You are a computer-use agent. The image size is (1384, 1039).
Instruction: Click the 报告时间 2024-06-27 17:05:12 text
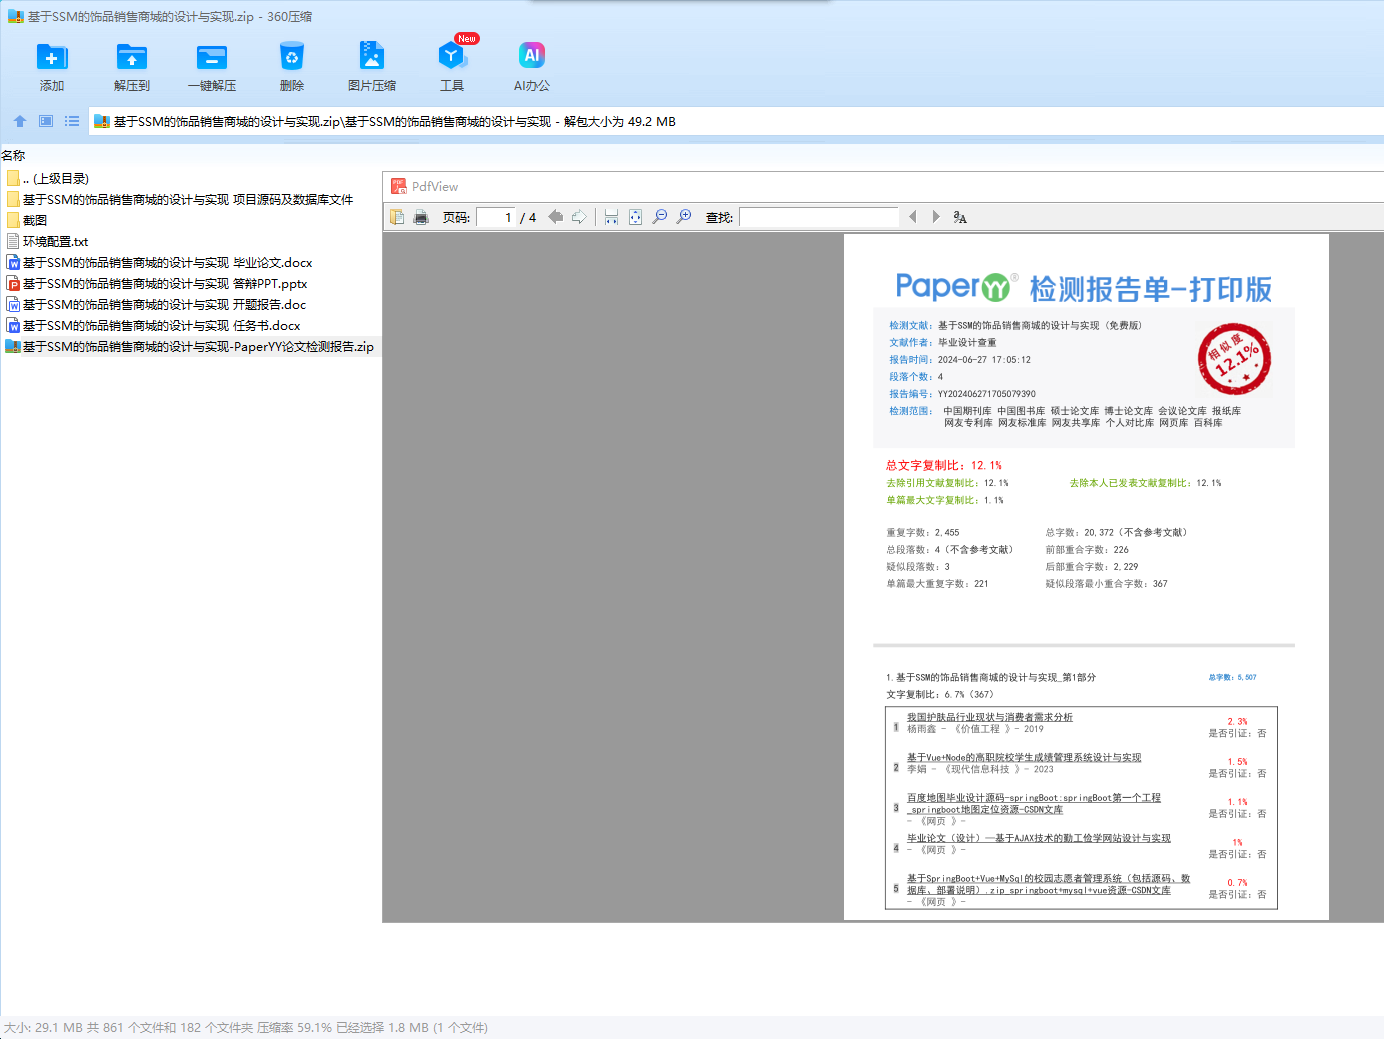point(960,359)
